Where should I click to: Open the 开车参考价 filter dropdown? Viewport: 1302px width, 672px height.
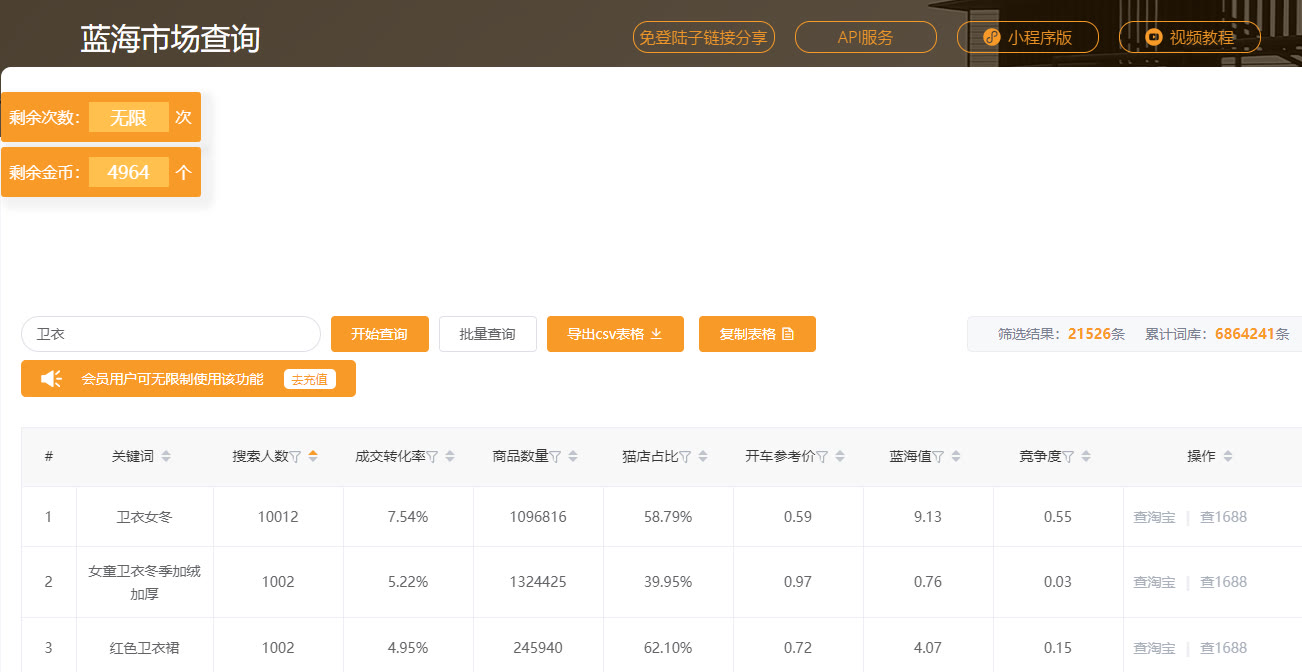coord(823,455)
